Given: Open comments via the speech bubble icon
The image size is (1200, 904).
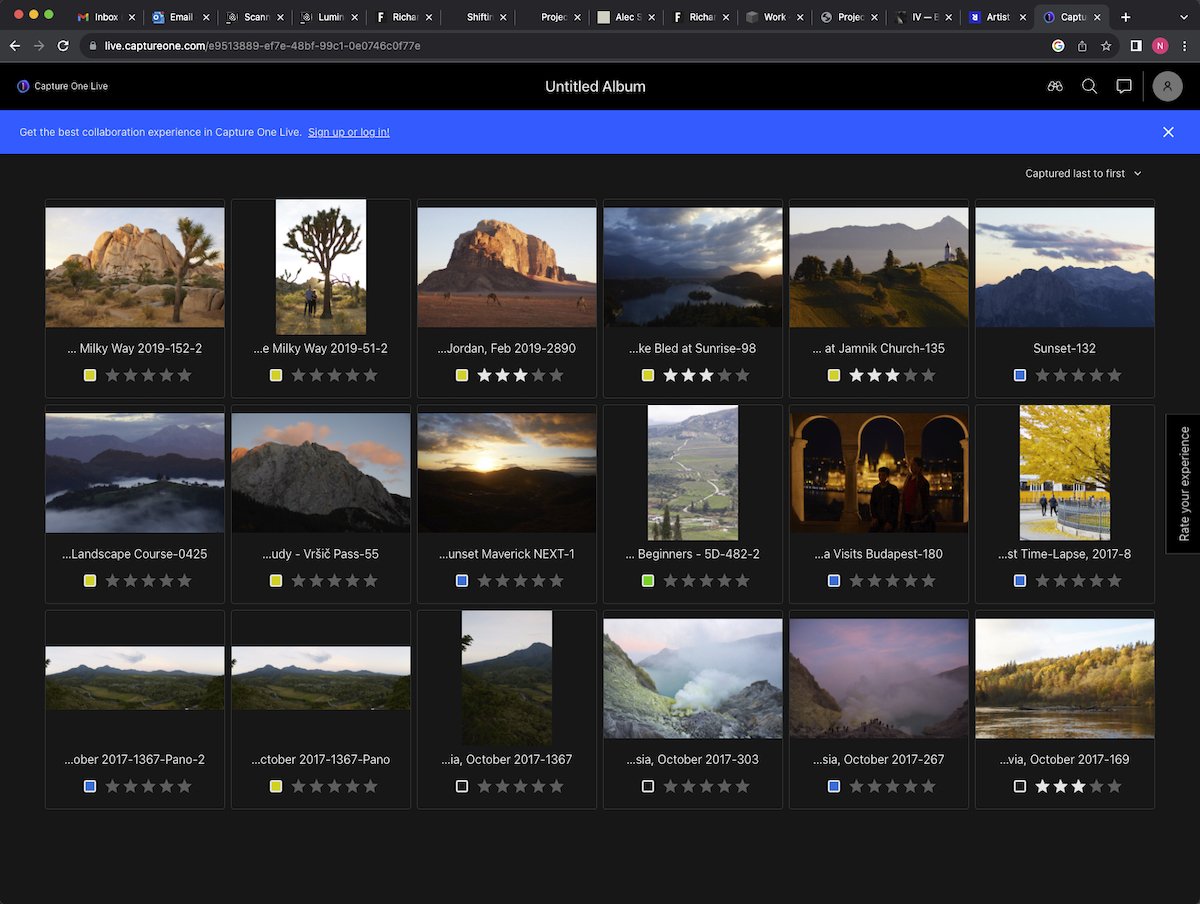Looking at the screenshot, I should coord(1124,86).
